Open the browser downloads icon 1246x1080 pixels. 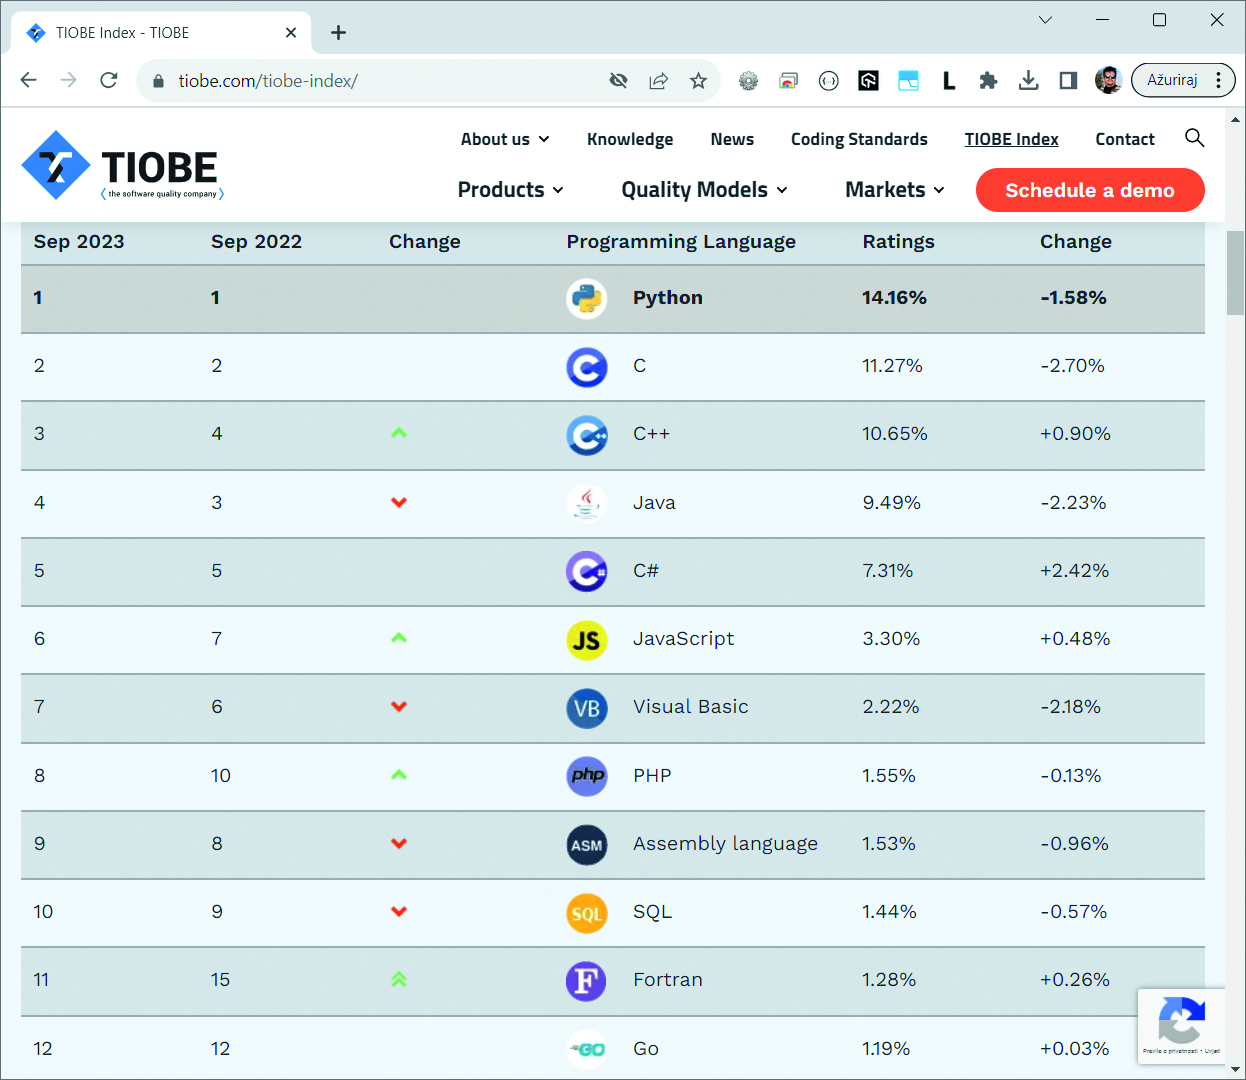[1028, 81]
